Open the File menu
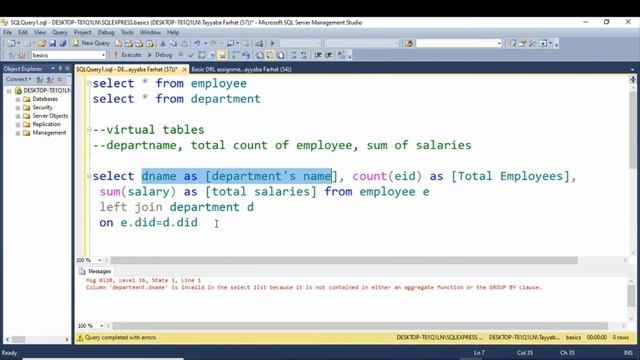The height and width of the screenshot is (360, 640). (x=7, y=32)
